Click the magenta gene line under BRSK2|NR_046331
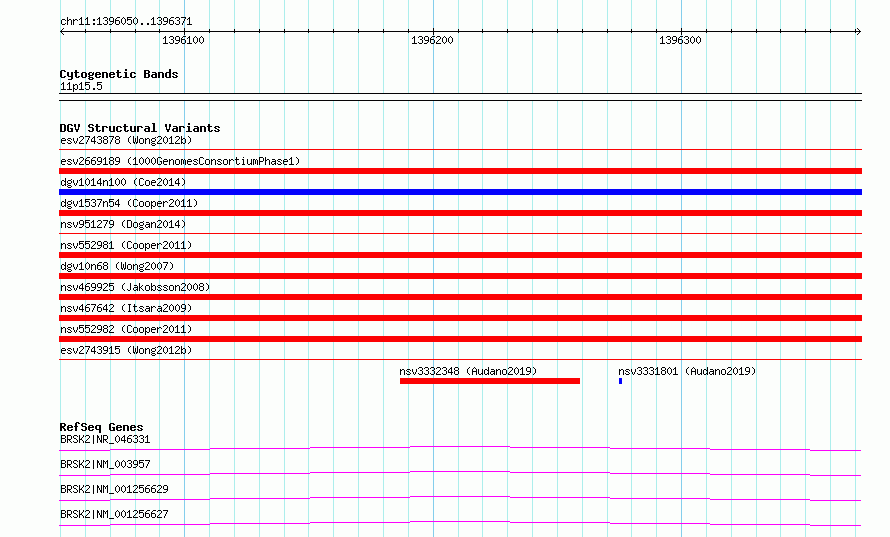890x537 pixels. coord(460,447)
